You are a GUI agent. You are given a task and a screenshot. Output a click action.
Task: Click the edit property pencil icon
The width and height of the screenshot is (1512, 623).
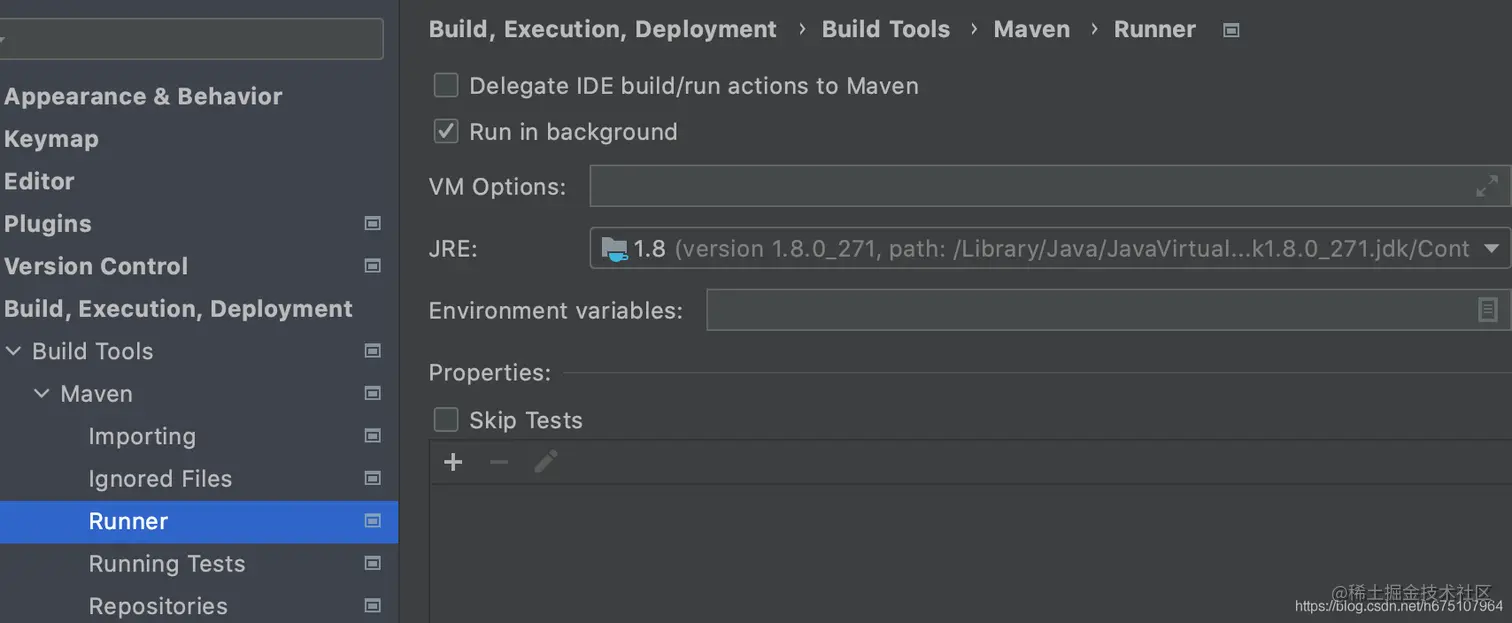pos(545,462)
